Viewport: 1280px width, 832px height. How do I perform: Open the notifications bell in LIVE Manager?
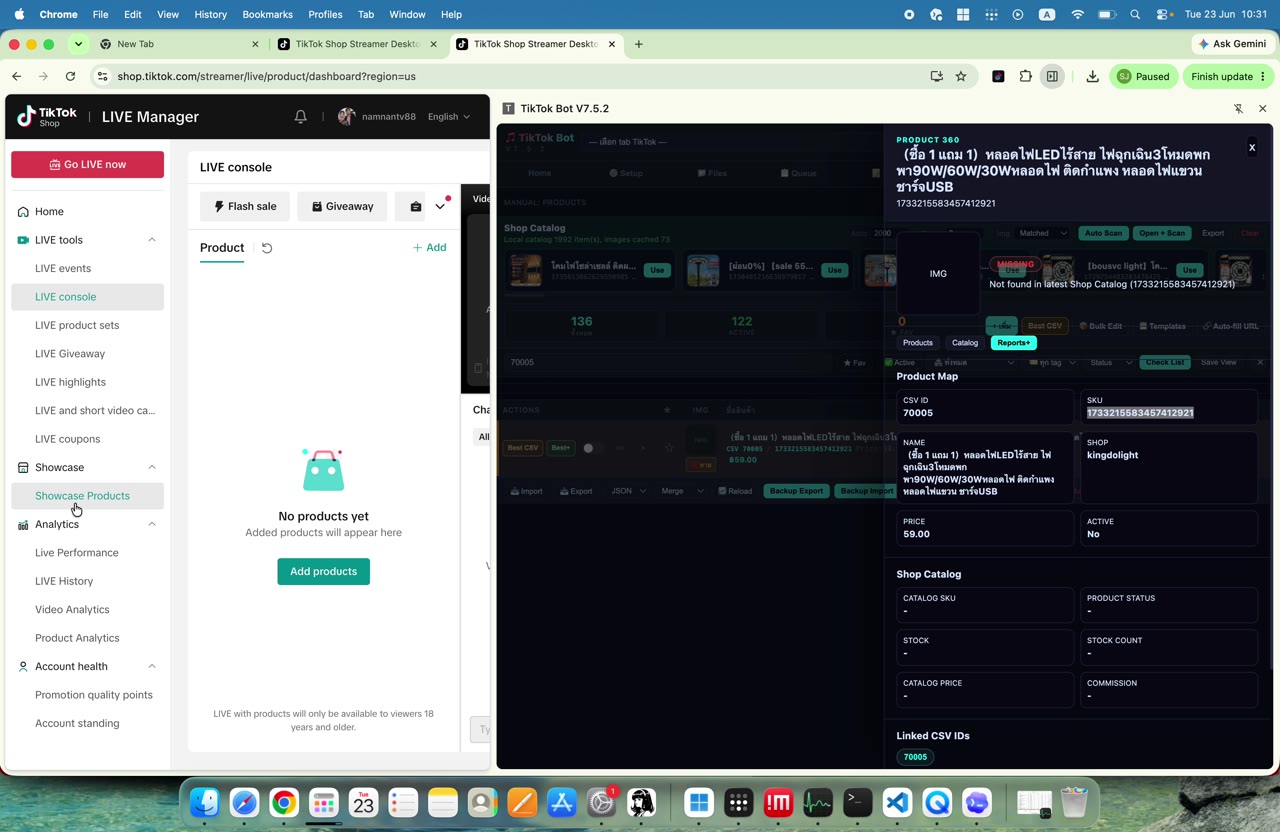point(300,117)
